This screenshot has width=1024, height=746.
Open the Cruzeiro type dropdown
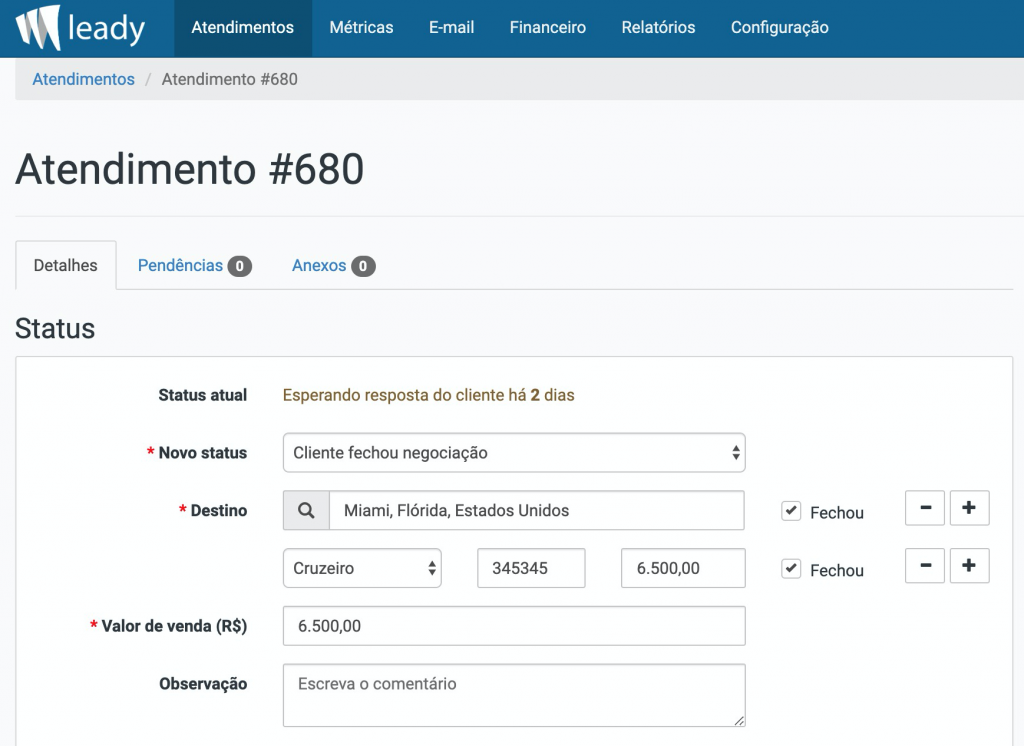point(362,568)
